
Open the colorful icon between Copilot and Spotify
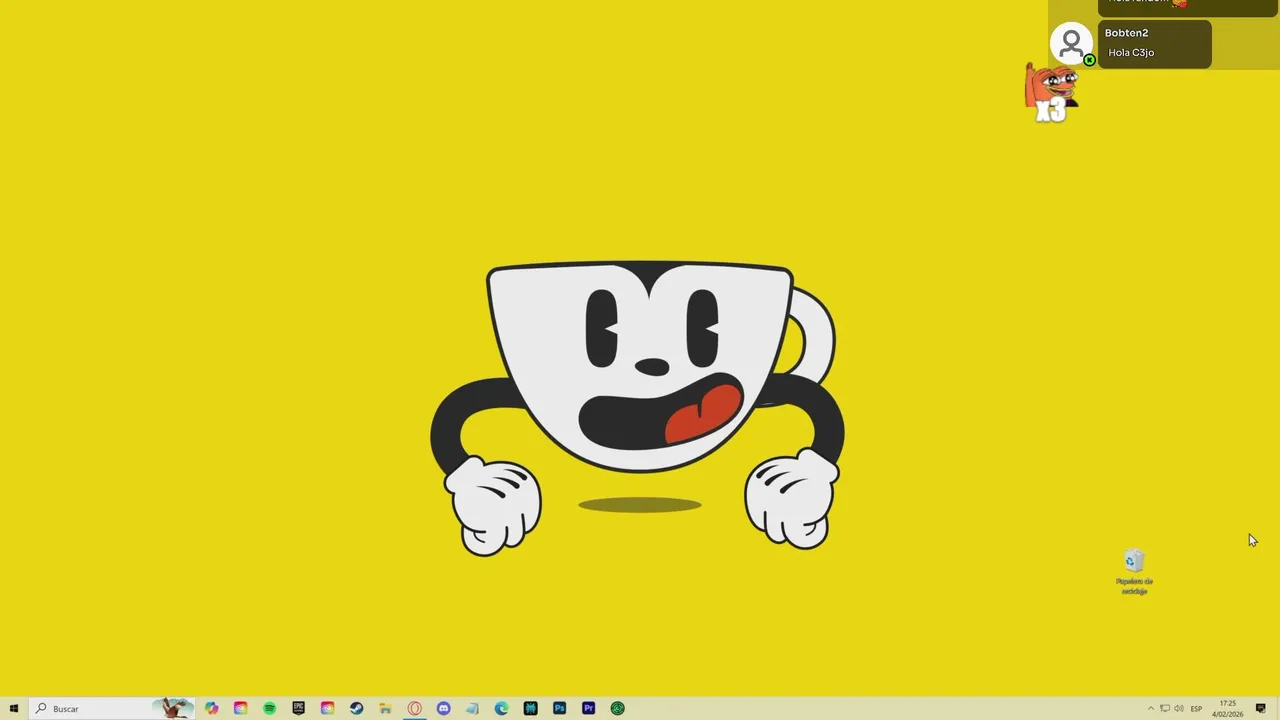(241, 708)
